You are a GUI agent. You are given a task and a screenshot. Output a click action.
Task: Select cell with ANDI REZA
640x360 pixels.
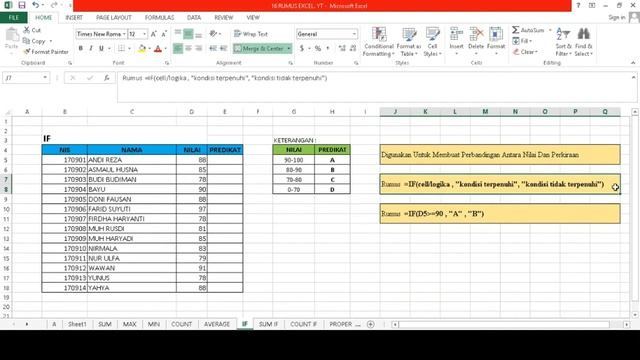coord(132,160)
